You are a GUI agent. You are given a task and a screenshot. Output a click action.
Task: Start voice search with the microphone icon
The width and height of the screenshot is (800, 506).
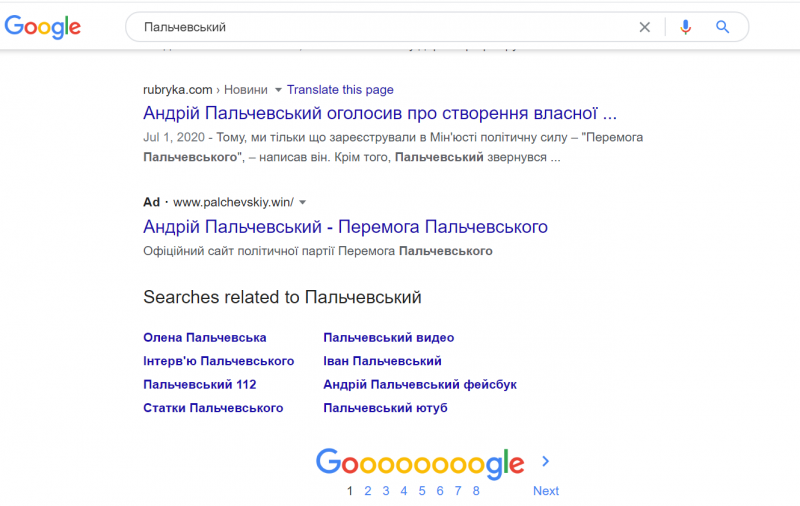coord(685,27)
